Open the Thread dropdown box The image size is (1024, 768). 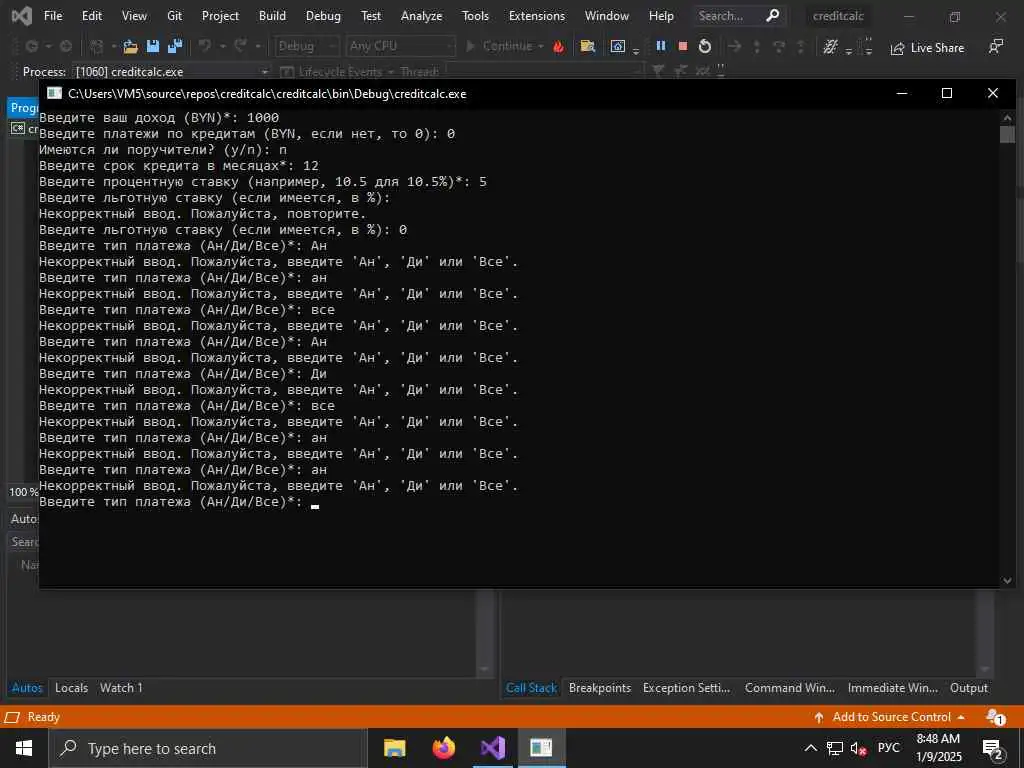pos(545,72)
